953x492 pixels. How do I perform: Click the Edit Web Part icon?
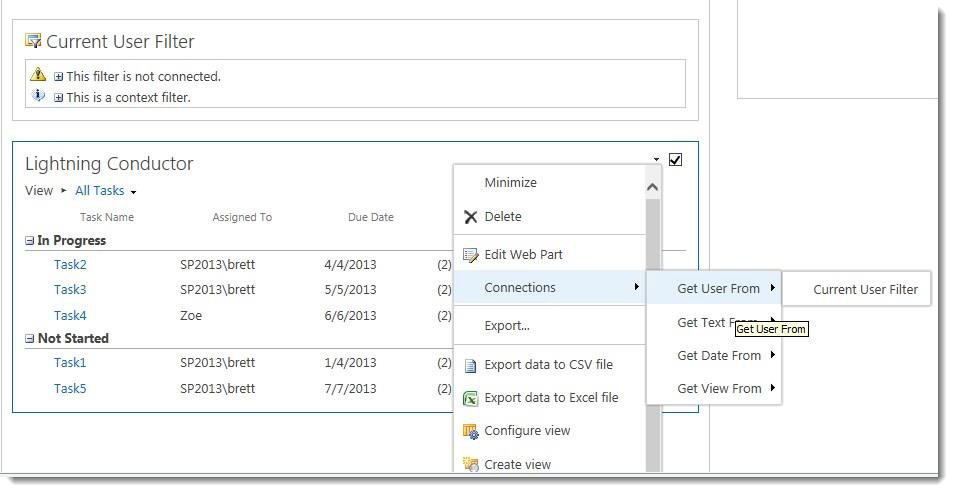pos(470,255)
